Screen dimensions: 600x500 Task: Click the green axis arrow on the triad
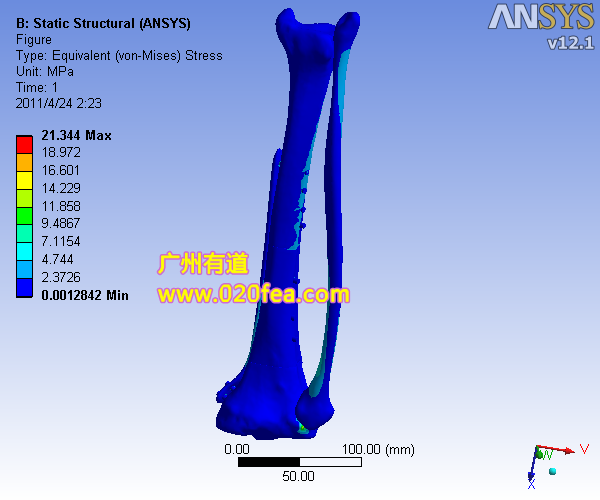541,455
